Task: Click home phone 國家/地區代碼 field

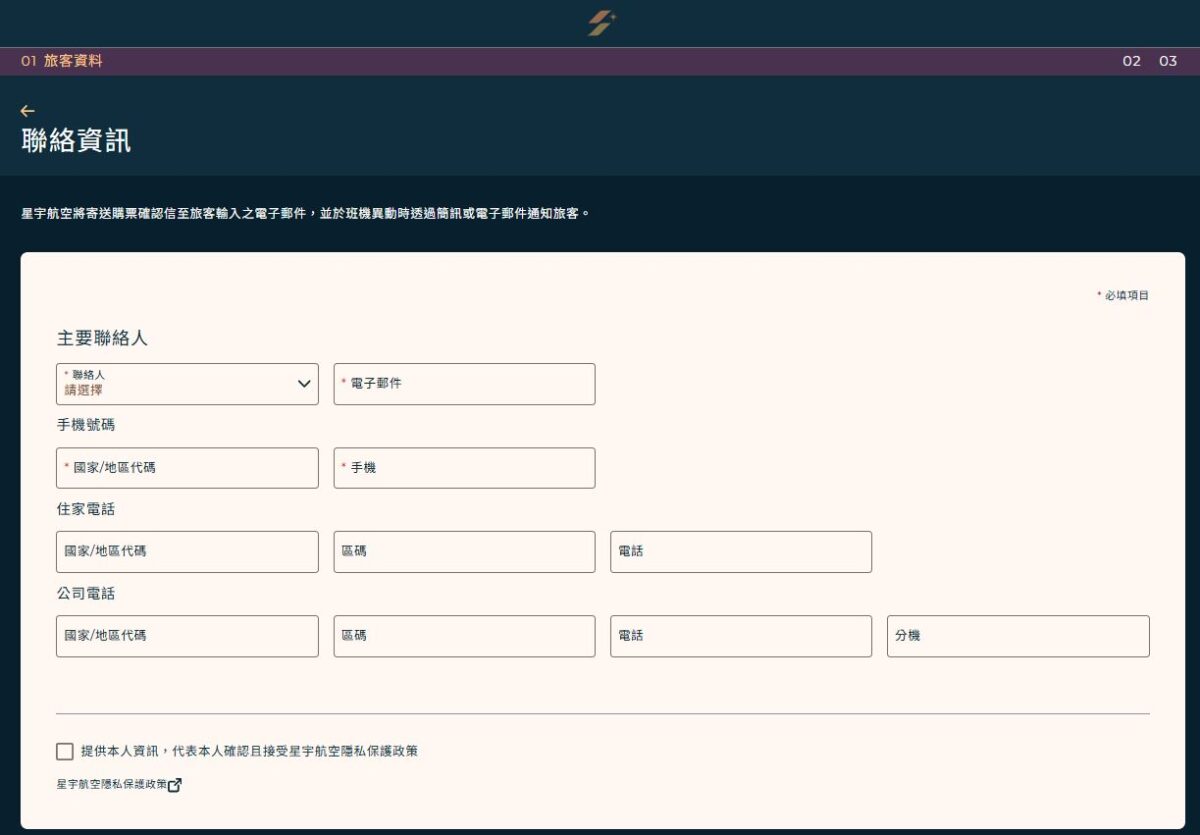Action: pos(187,552)
